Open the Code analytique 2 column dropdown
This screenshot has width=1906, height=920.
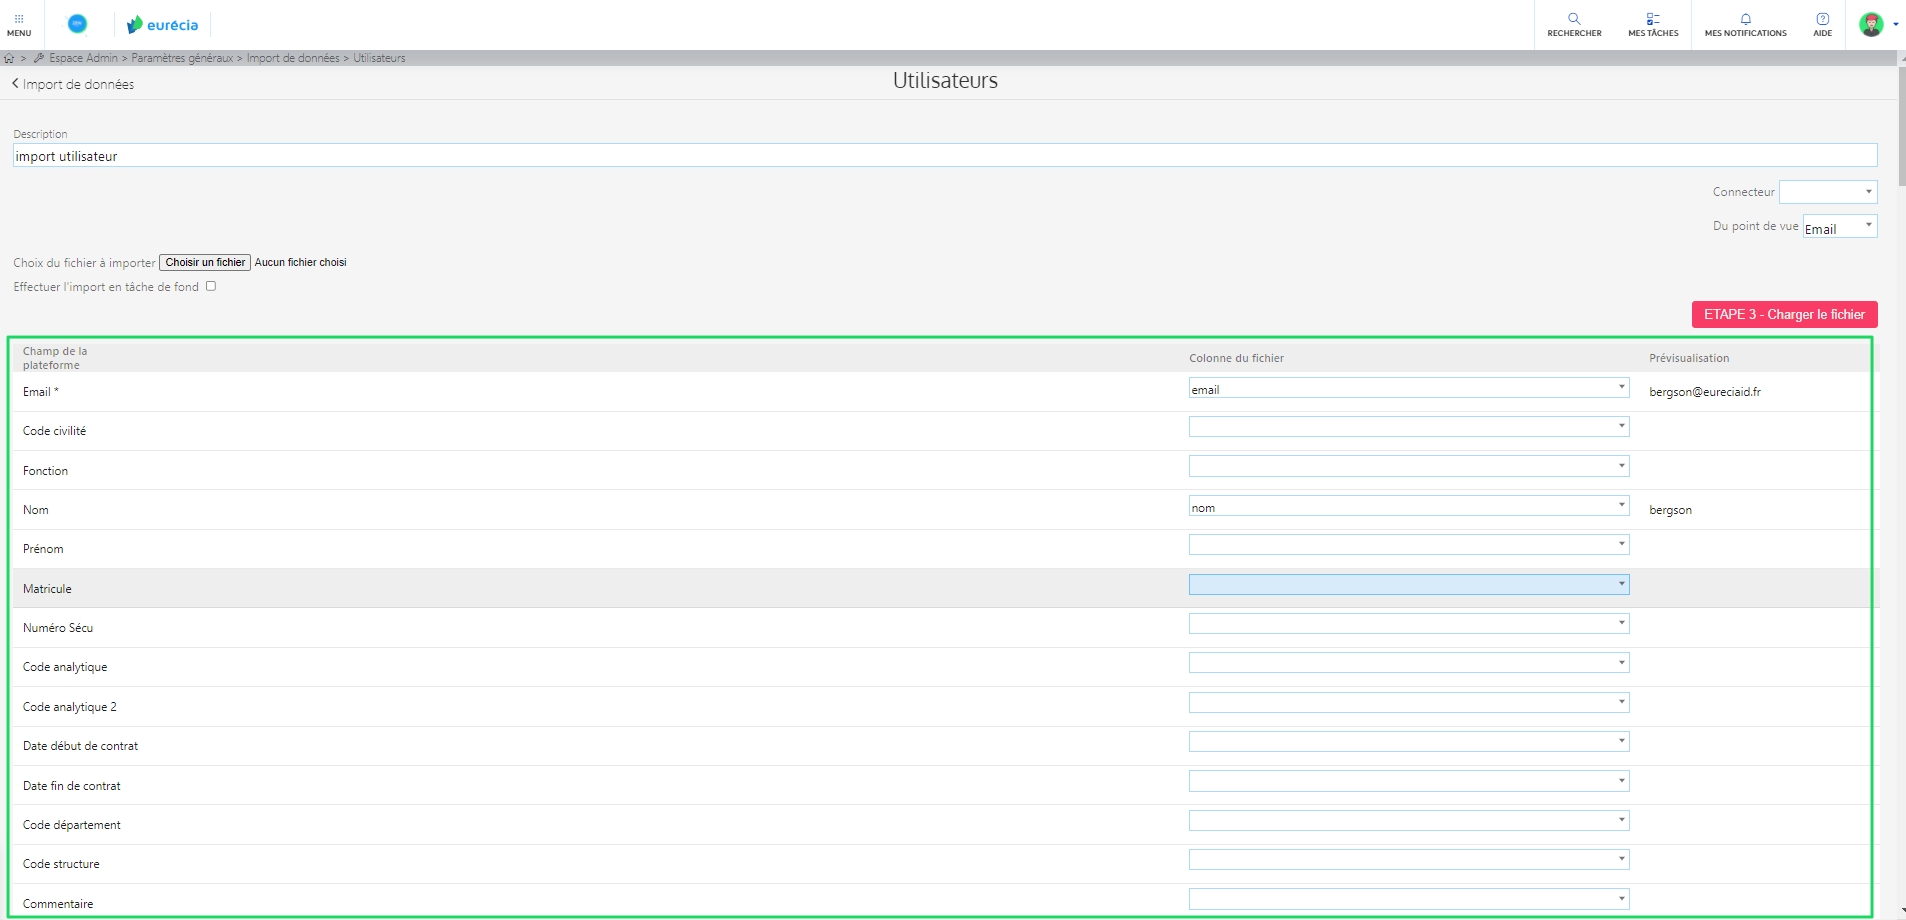pos(1409,703)
